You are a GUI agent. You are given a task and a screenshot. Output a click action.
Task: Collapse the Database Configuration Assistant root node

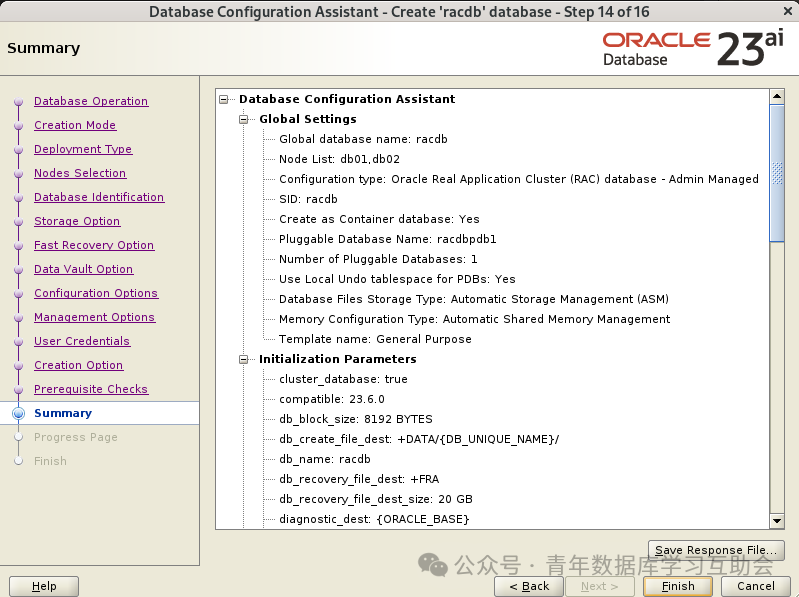(x=224, y=99)
